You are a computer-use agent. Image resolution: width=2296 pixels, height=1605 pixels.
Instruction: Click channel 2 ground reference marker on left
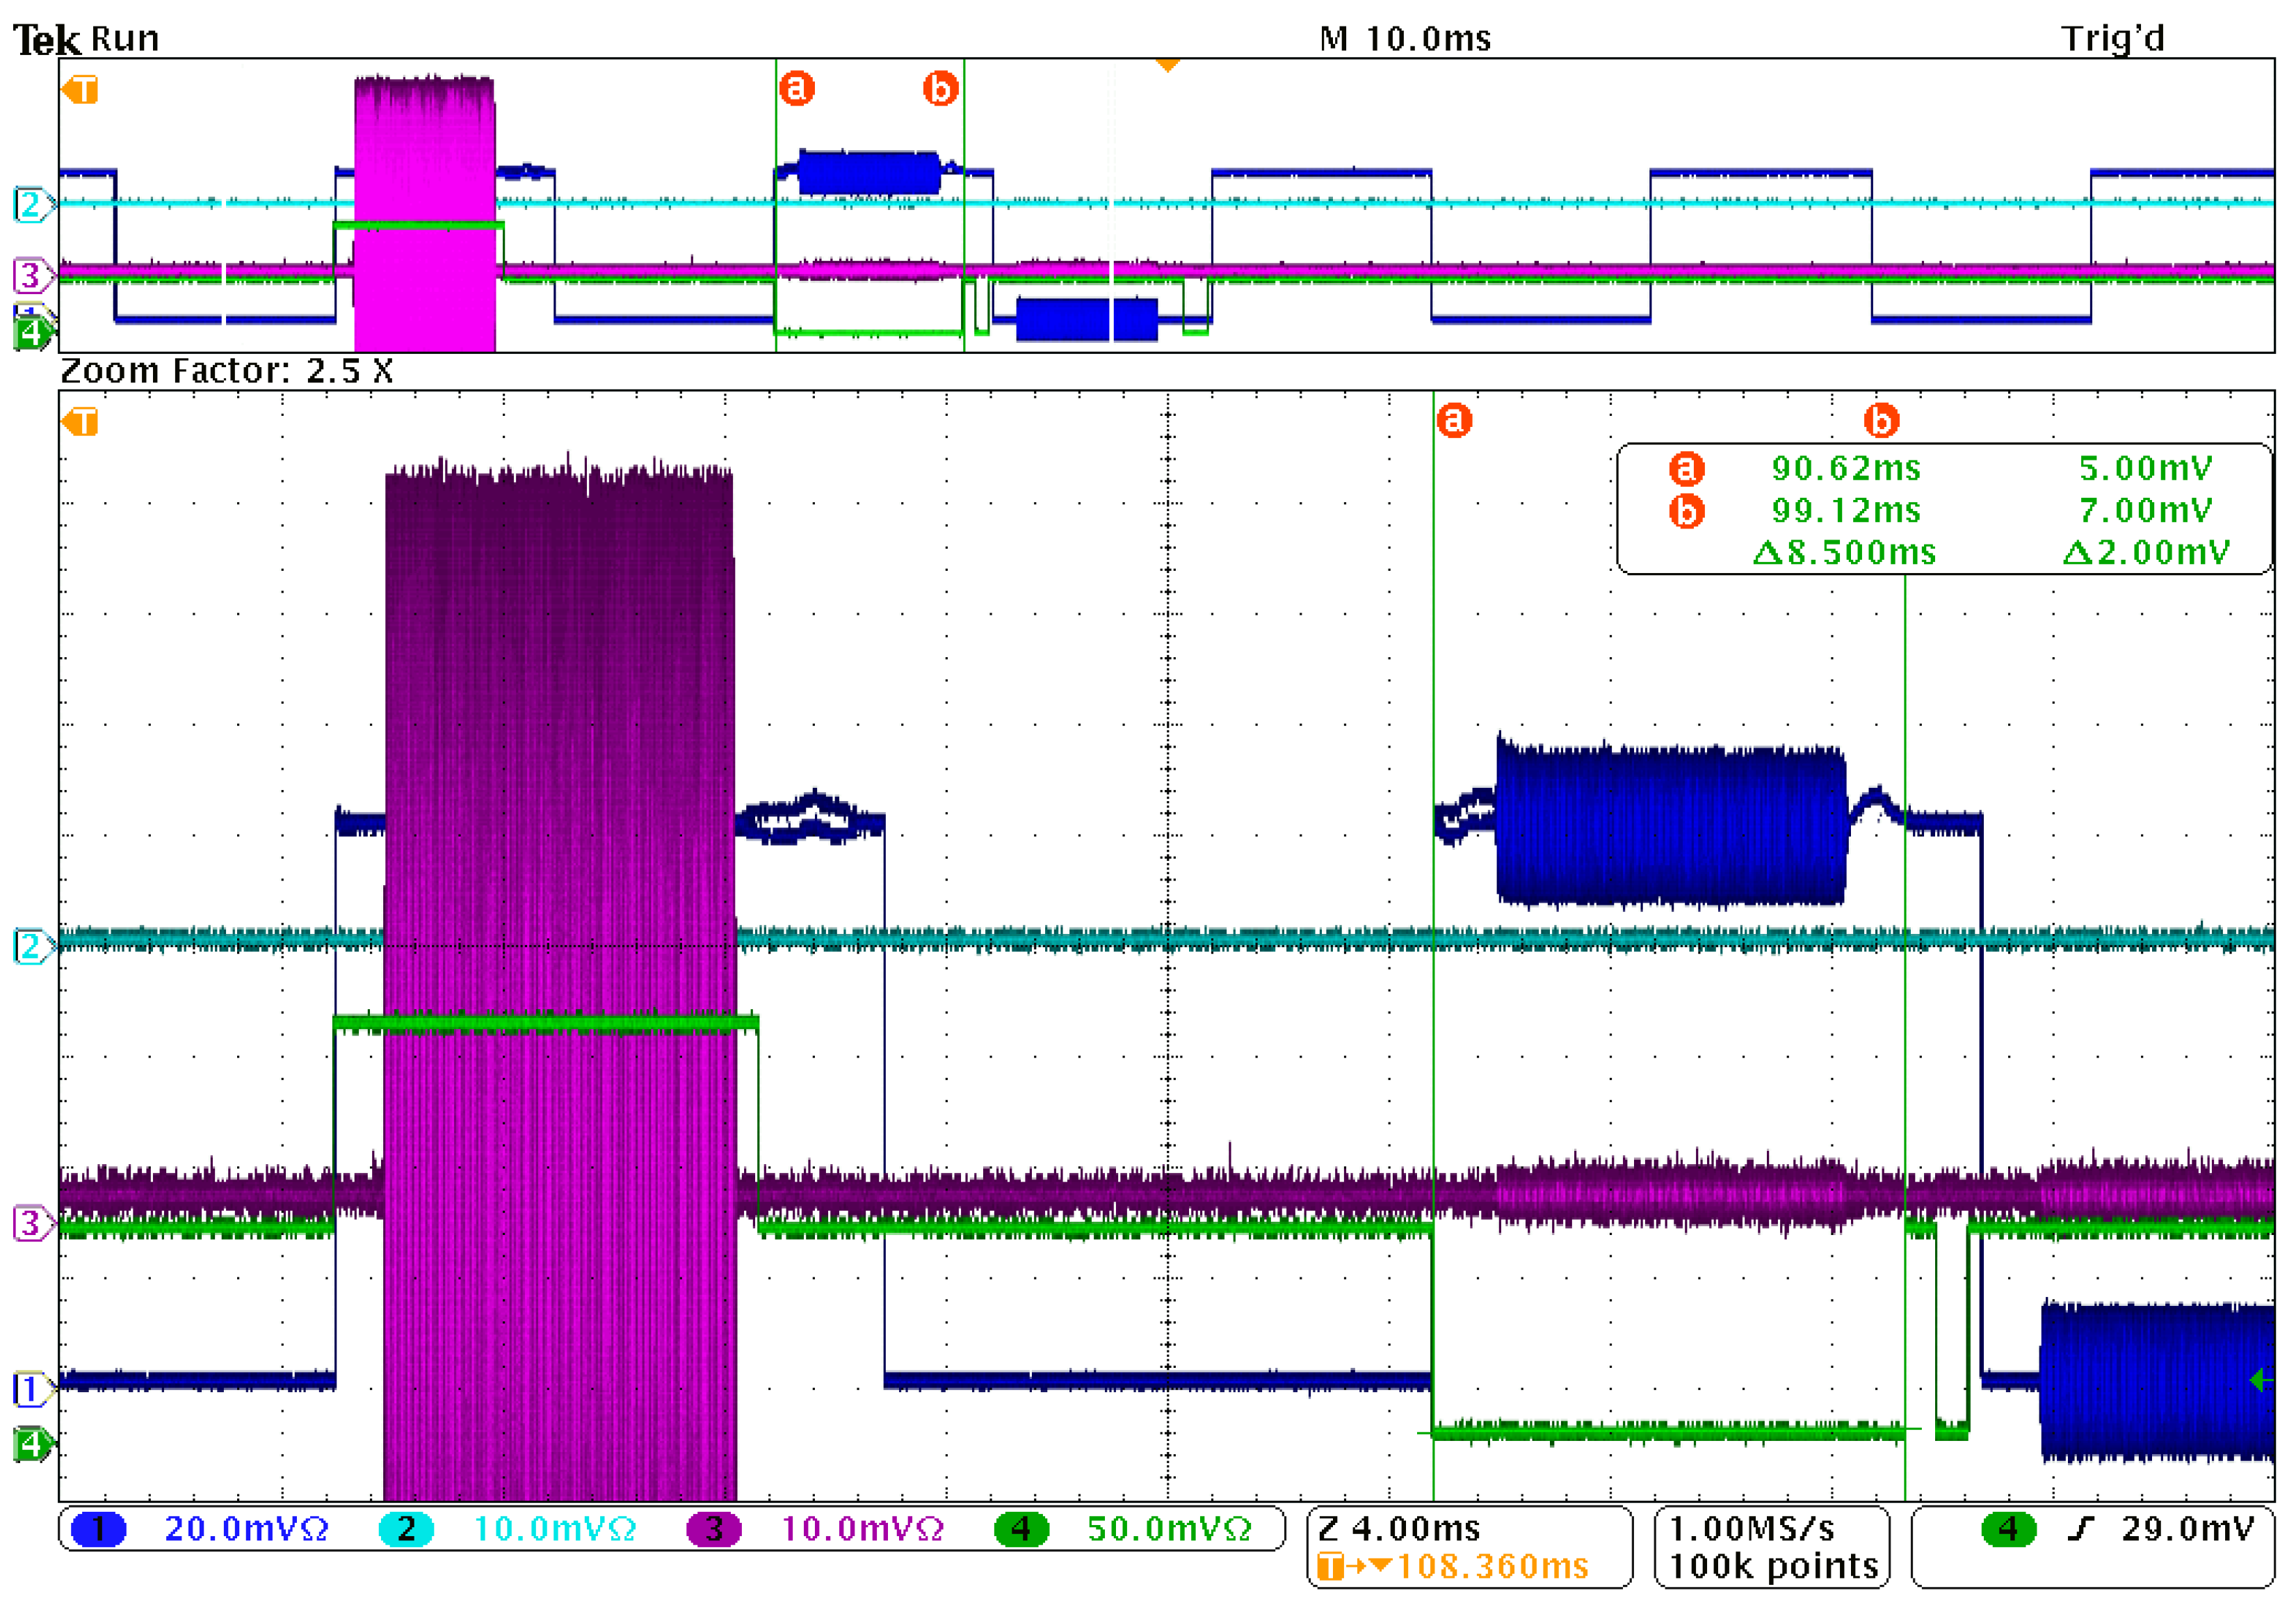click(x=31, y=946)
